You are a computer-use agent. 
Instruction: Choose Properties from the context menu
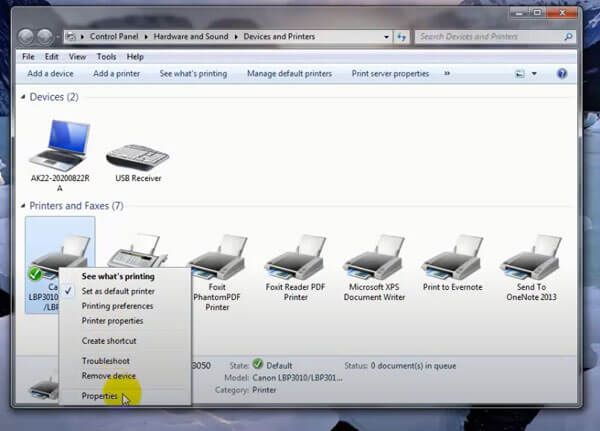[100, 396]
